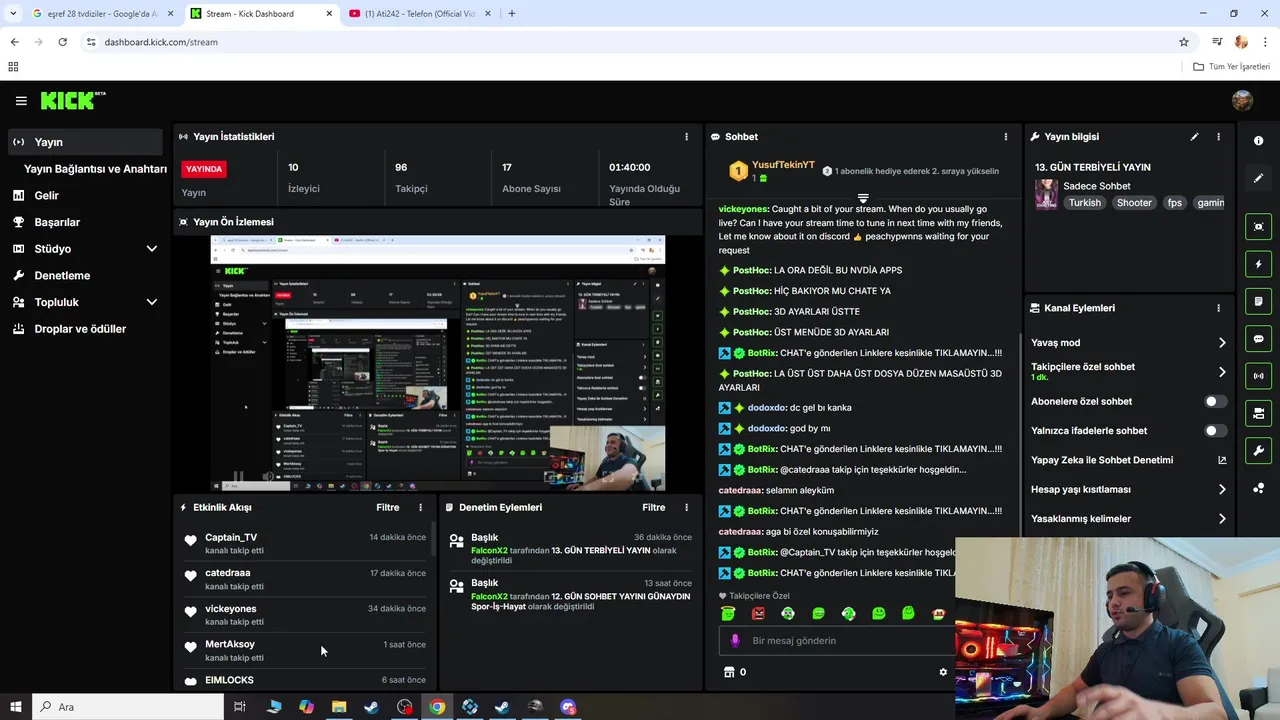Click the Sadece Sohbet category thumbnail
The height and width of the screenshot is (720, 1280).
point(1046,194)
